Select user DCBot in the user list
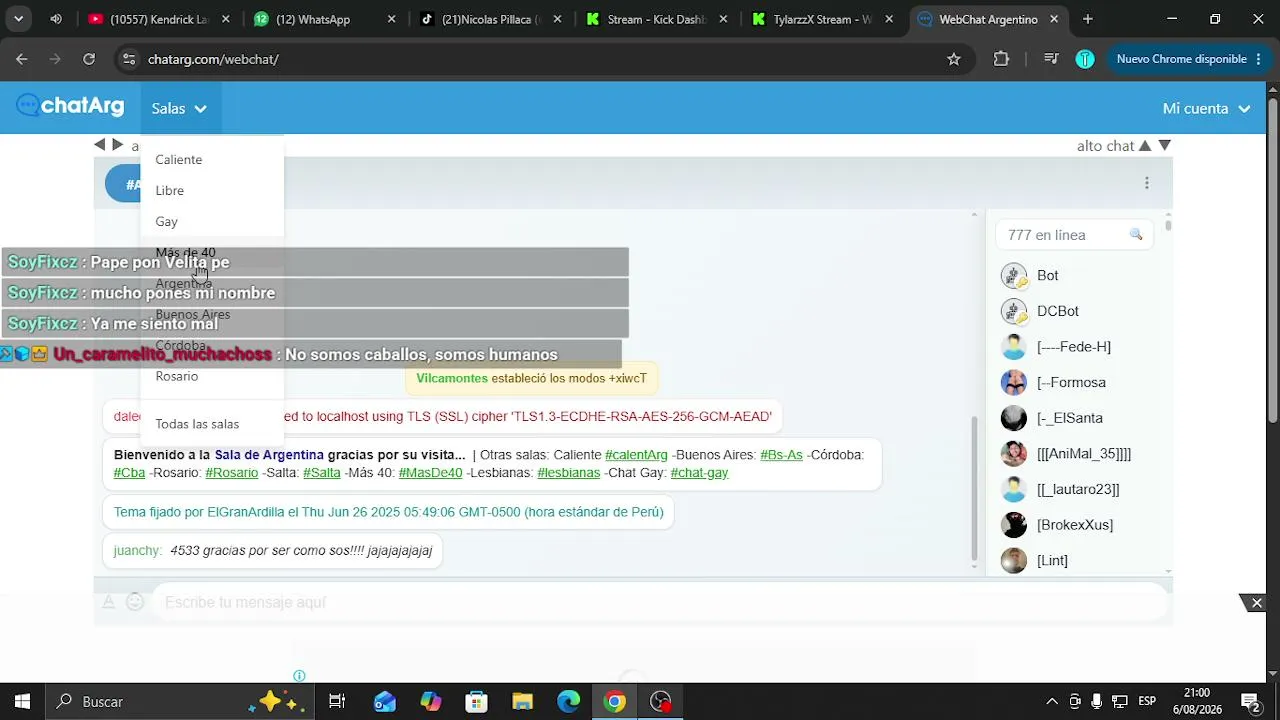Image resolution: width=1280 pixels, height=720 pixels. [1058, 311]
